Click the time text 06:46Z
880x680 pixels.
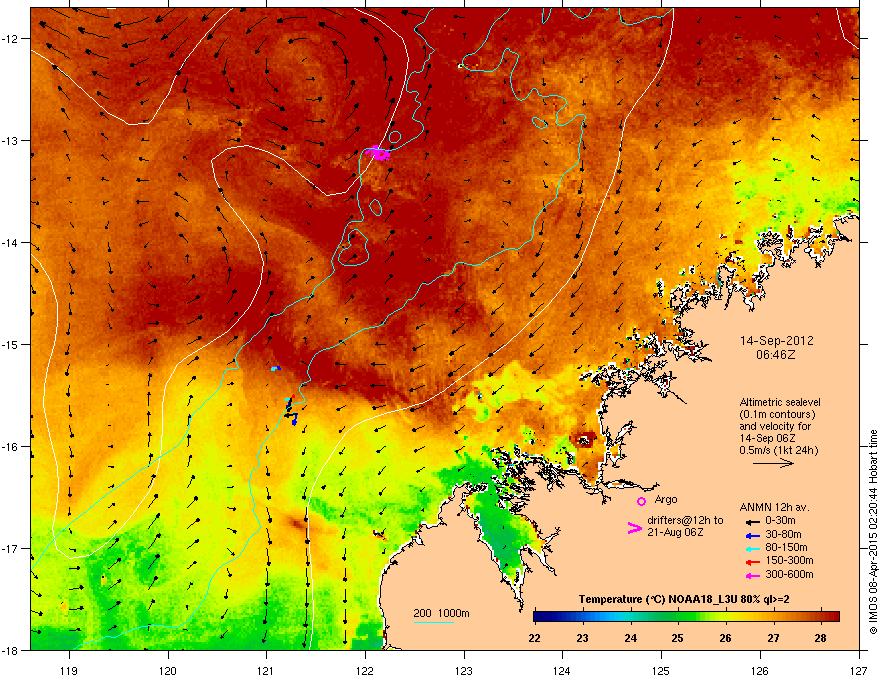point(776,355)
